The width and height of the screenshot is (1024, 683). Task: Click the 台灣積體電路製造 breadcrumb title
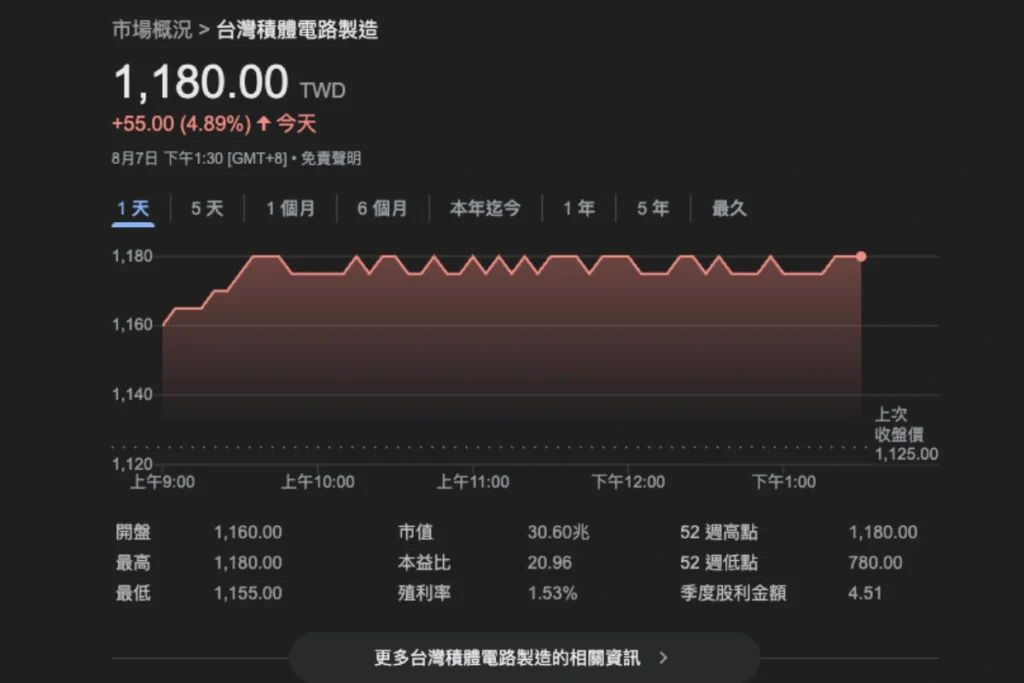pyautogui.click(x=297, y=30)
